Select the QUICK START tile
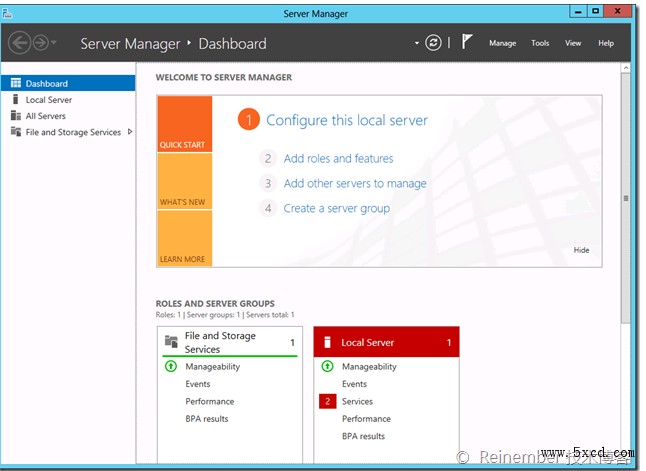The width and height of the screenshot is (646, 471). coord(185,124)
